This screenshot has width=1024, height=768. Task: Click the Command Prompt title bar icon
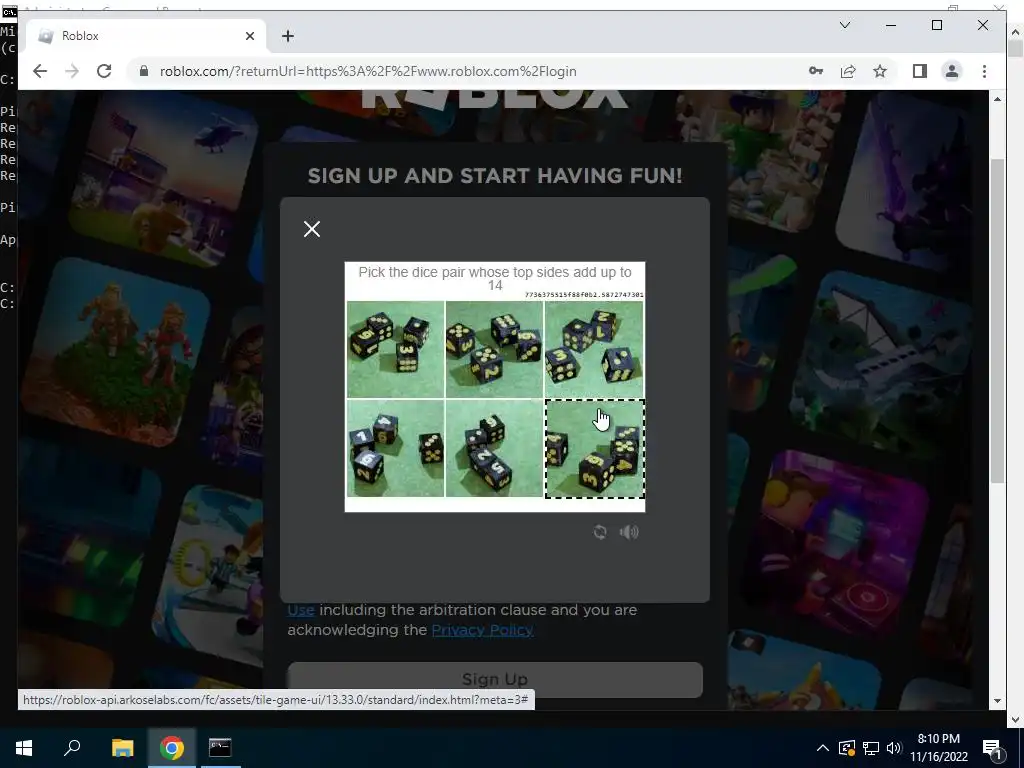tap(9, 12)
